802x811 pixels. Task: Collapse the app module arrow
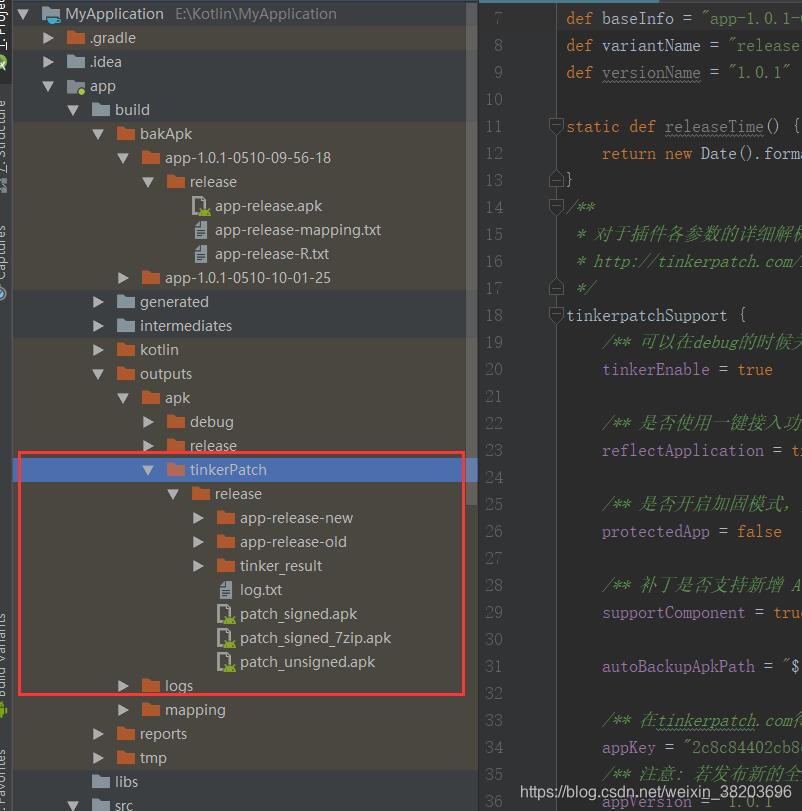(x=49, y=86)
